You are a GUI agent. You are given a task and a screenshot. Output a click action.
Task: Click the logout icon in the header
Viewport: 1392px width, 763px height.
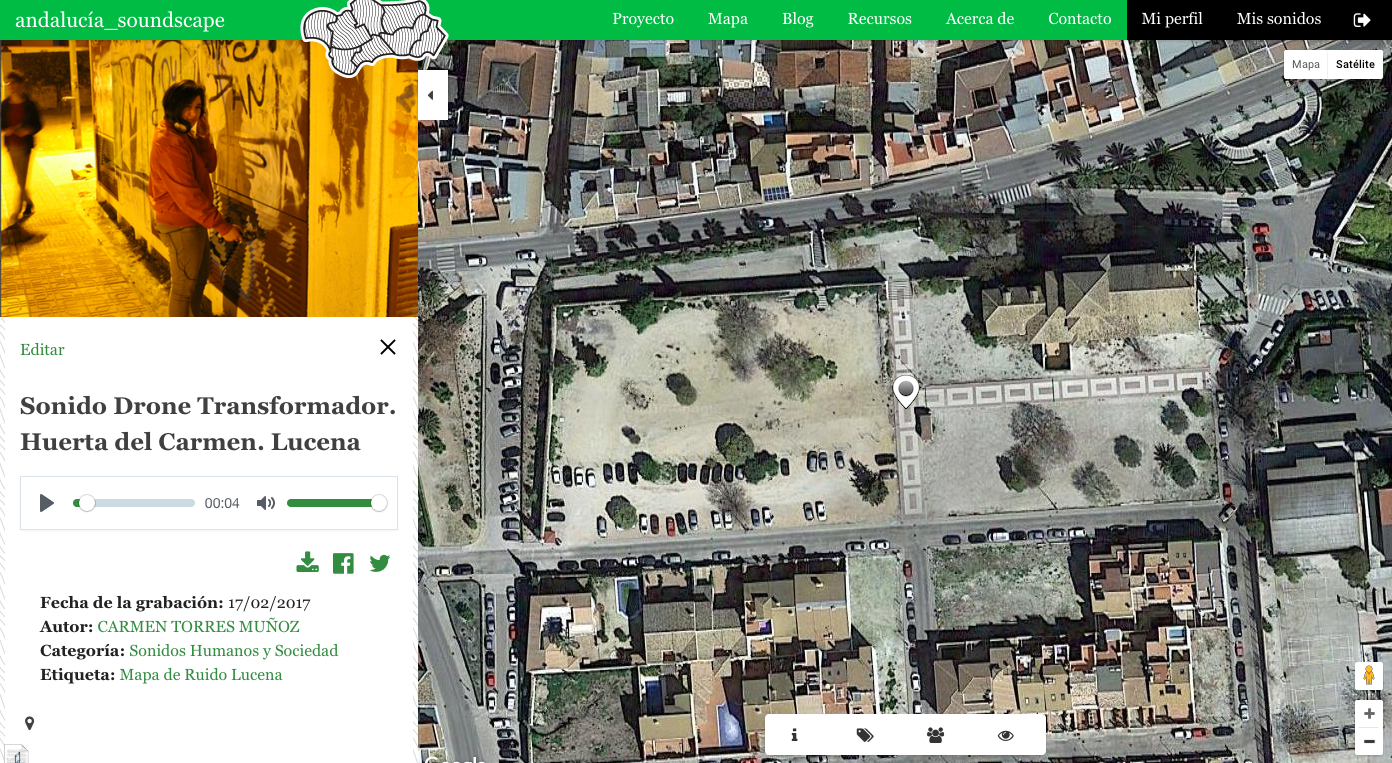[1362, 20]
